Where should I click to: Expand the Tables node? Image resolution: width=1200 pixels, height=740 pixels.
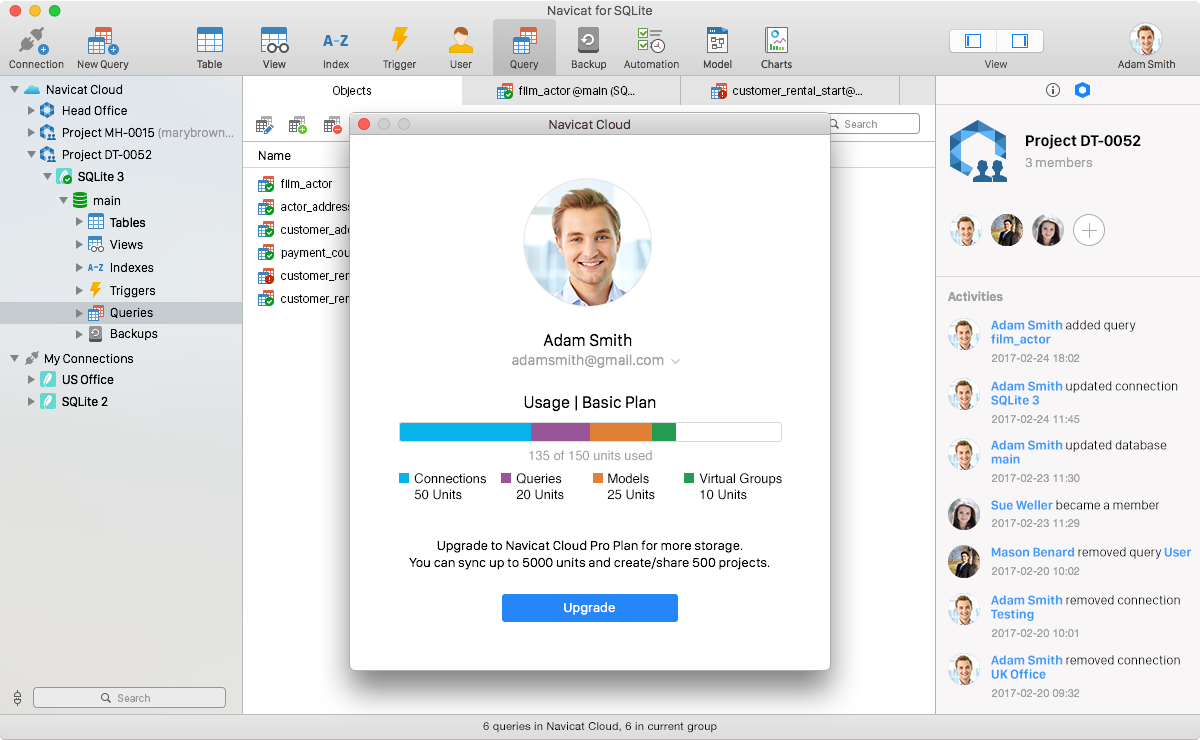[x=79, y=222]
